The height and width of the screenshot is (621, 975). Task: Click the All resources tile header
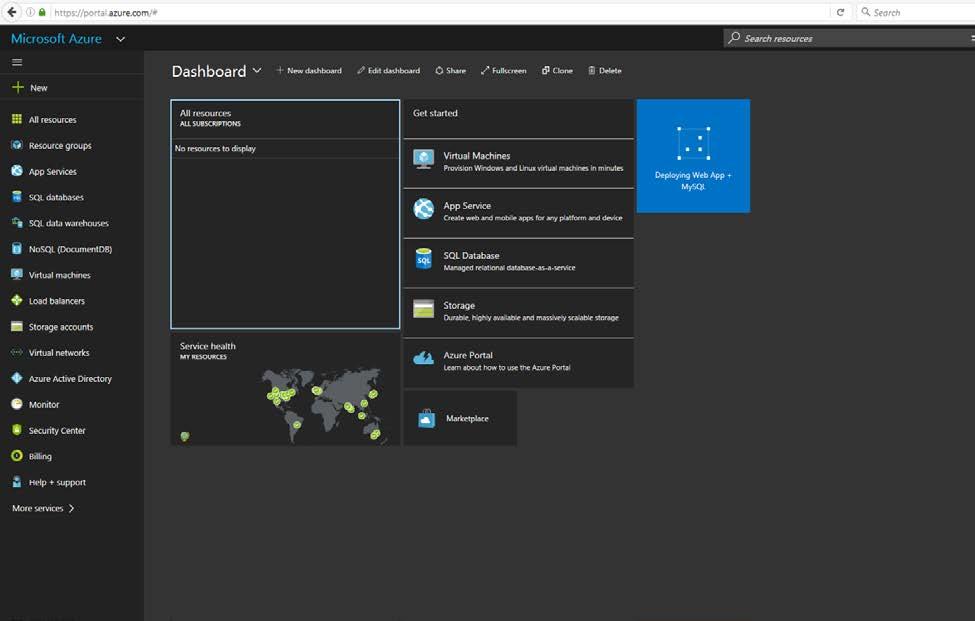click(285, 118)
